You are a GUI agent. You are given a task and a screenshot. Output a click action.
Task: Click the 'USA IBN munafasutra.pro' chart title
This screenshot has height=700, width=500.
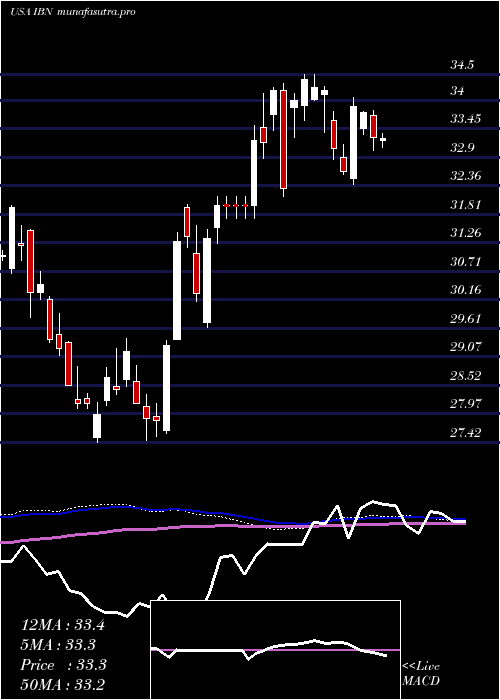pos(72,12)
